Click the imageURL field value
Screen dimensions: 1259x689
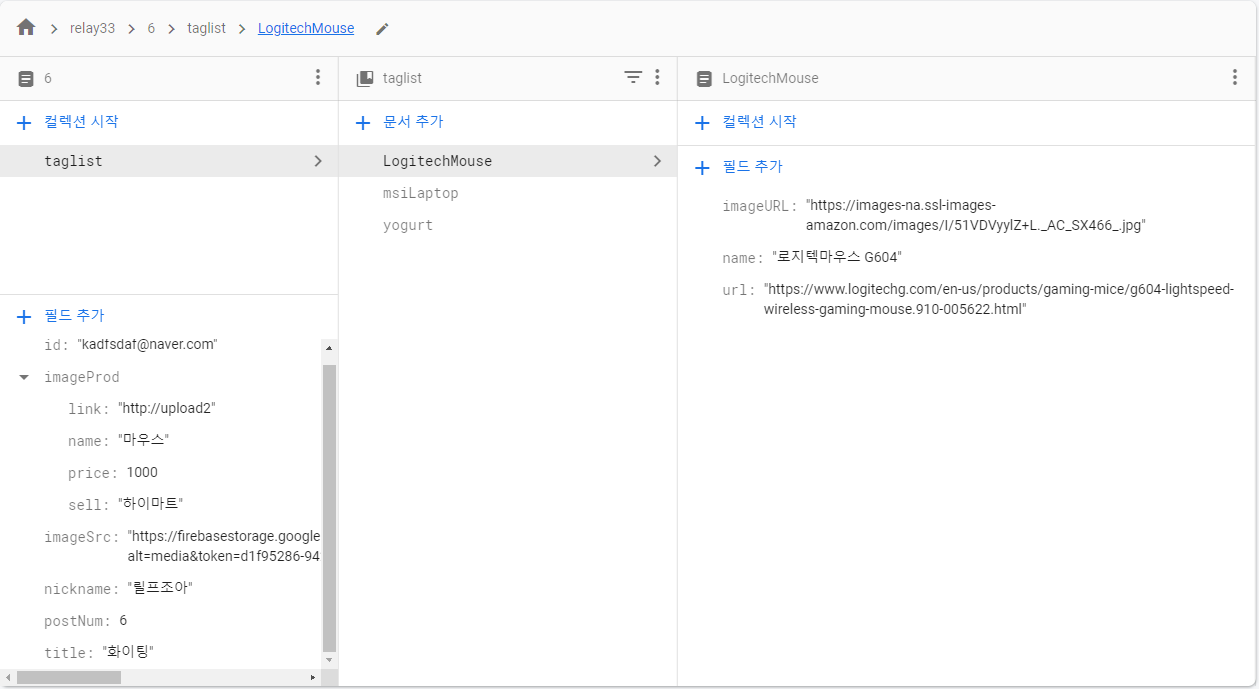tap(975, 216)
